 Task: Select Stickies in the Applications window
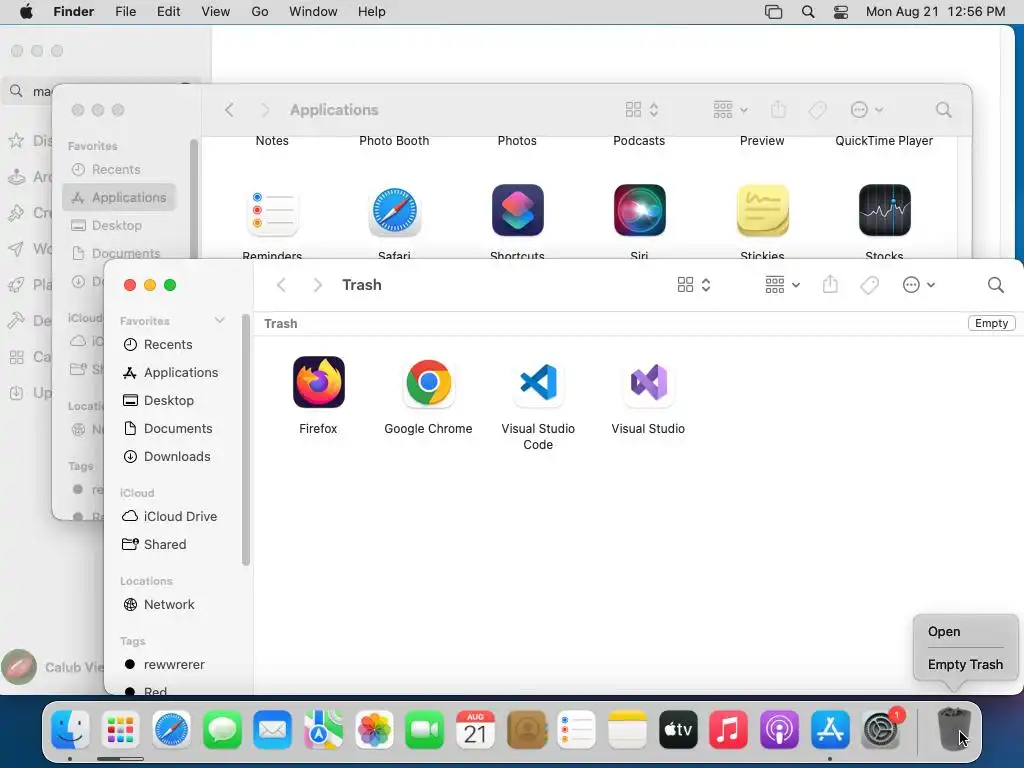pos(762,210)
